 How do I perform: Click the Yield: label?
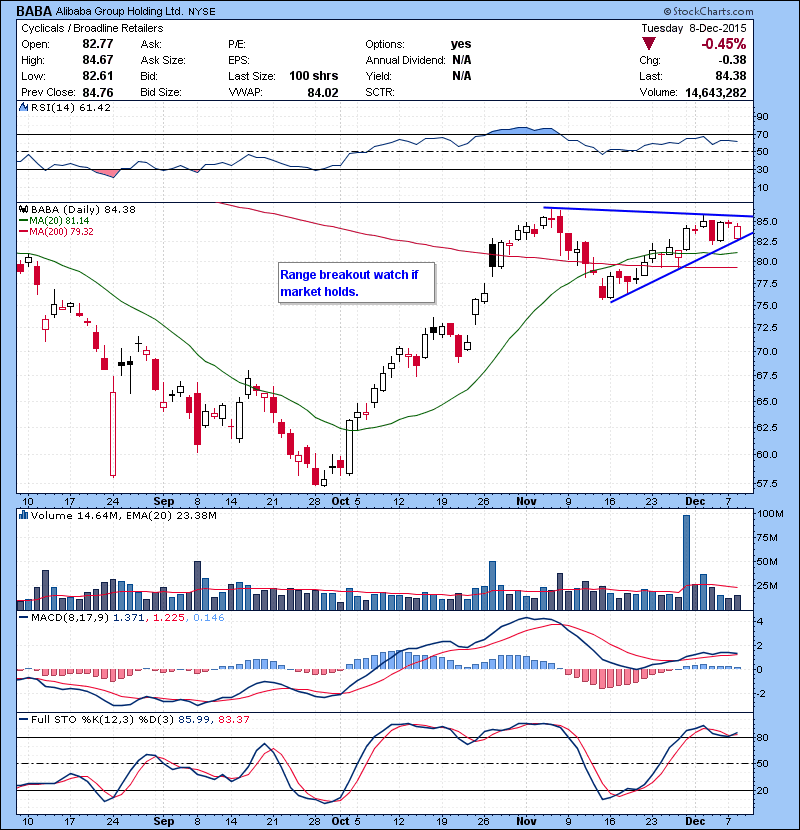click(x=379, y=76)
